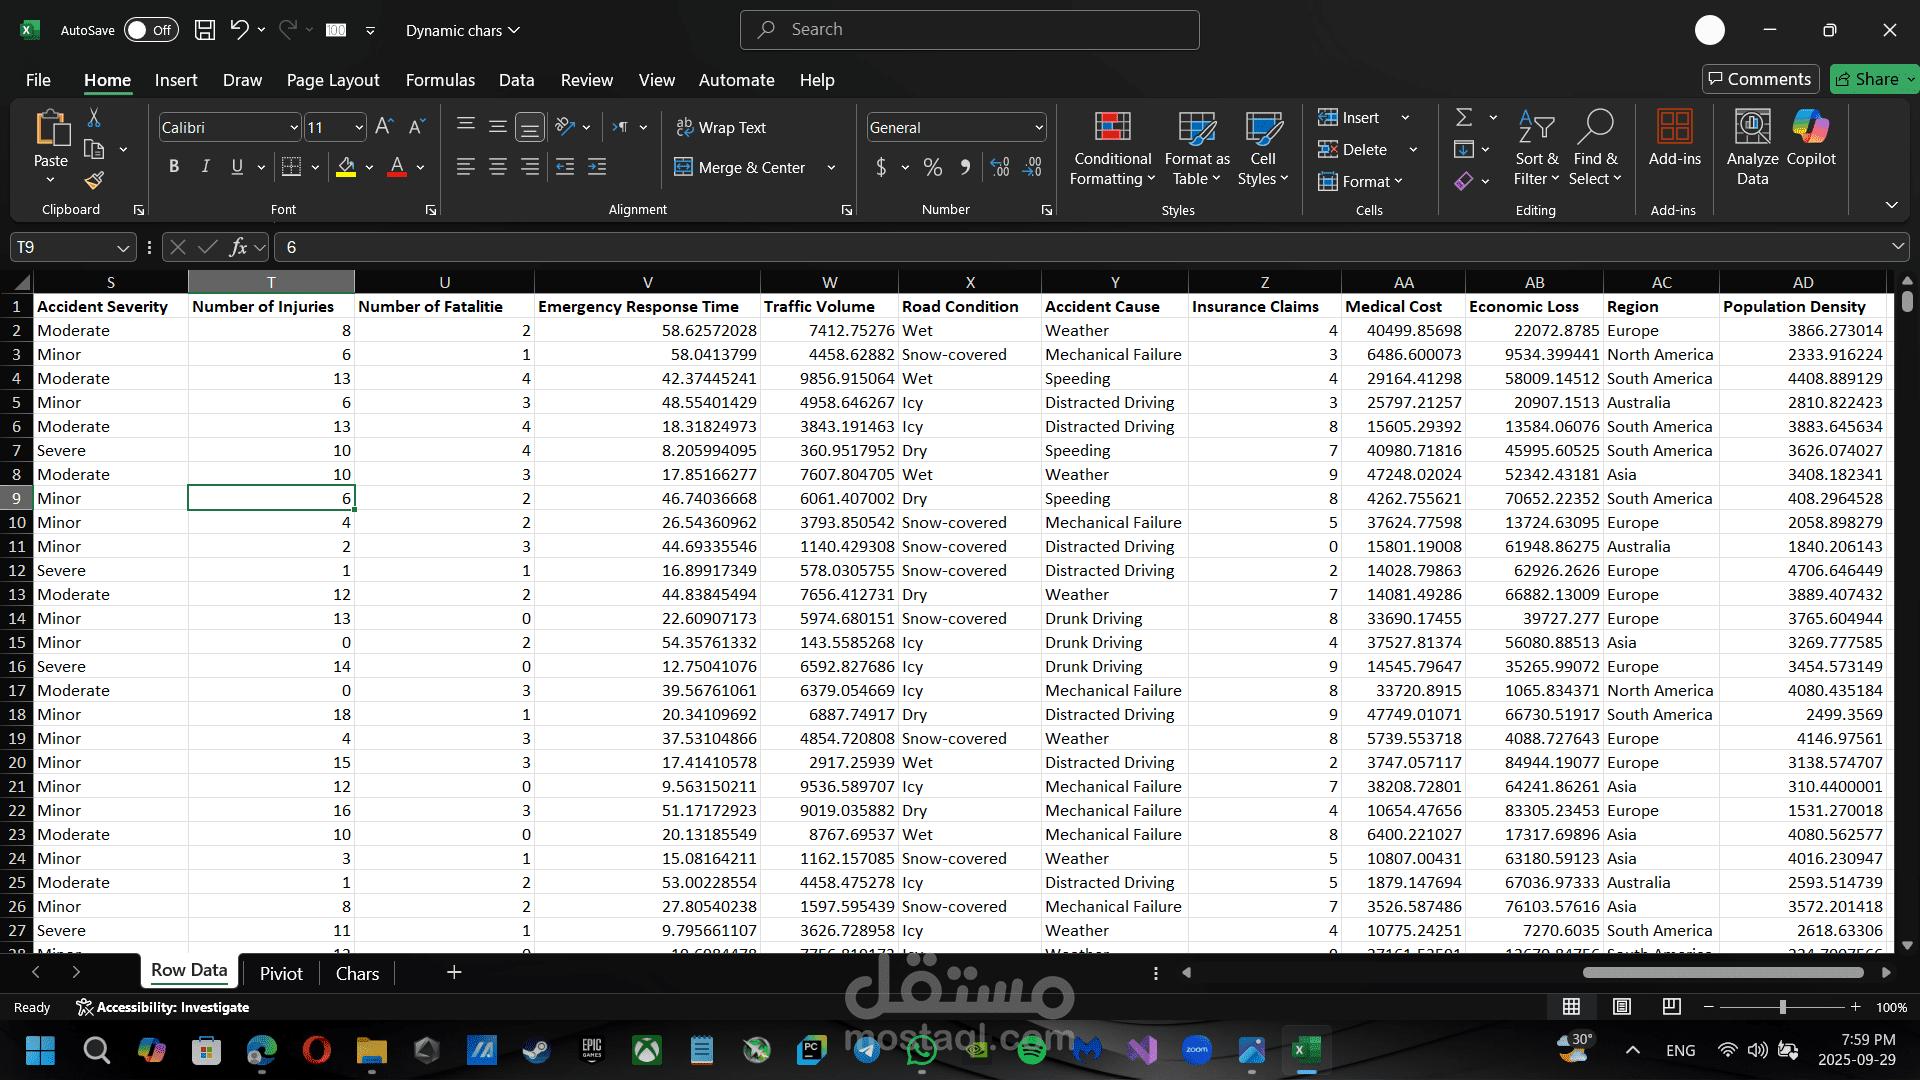Click the Copilot icon in ribbon
Image resolution: width=1920 pixels, height=1080 pixels.
pos(1810,128)
